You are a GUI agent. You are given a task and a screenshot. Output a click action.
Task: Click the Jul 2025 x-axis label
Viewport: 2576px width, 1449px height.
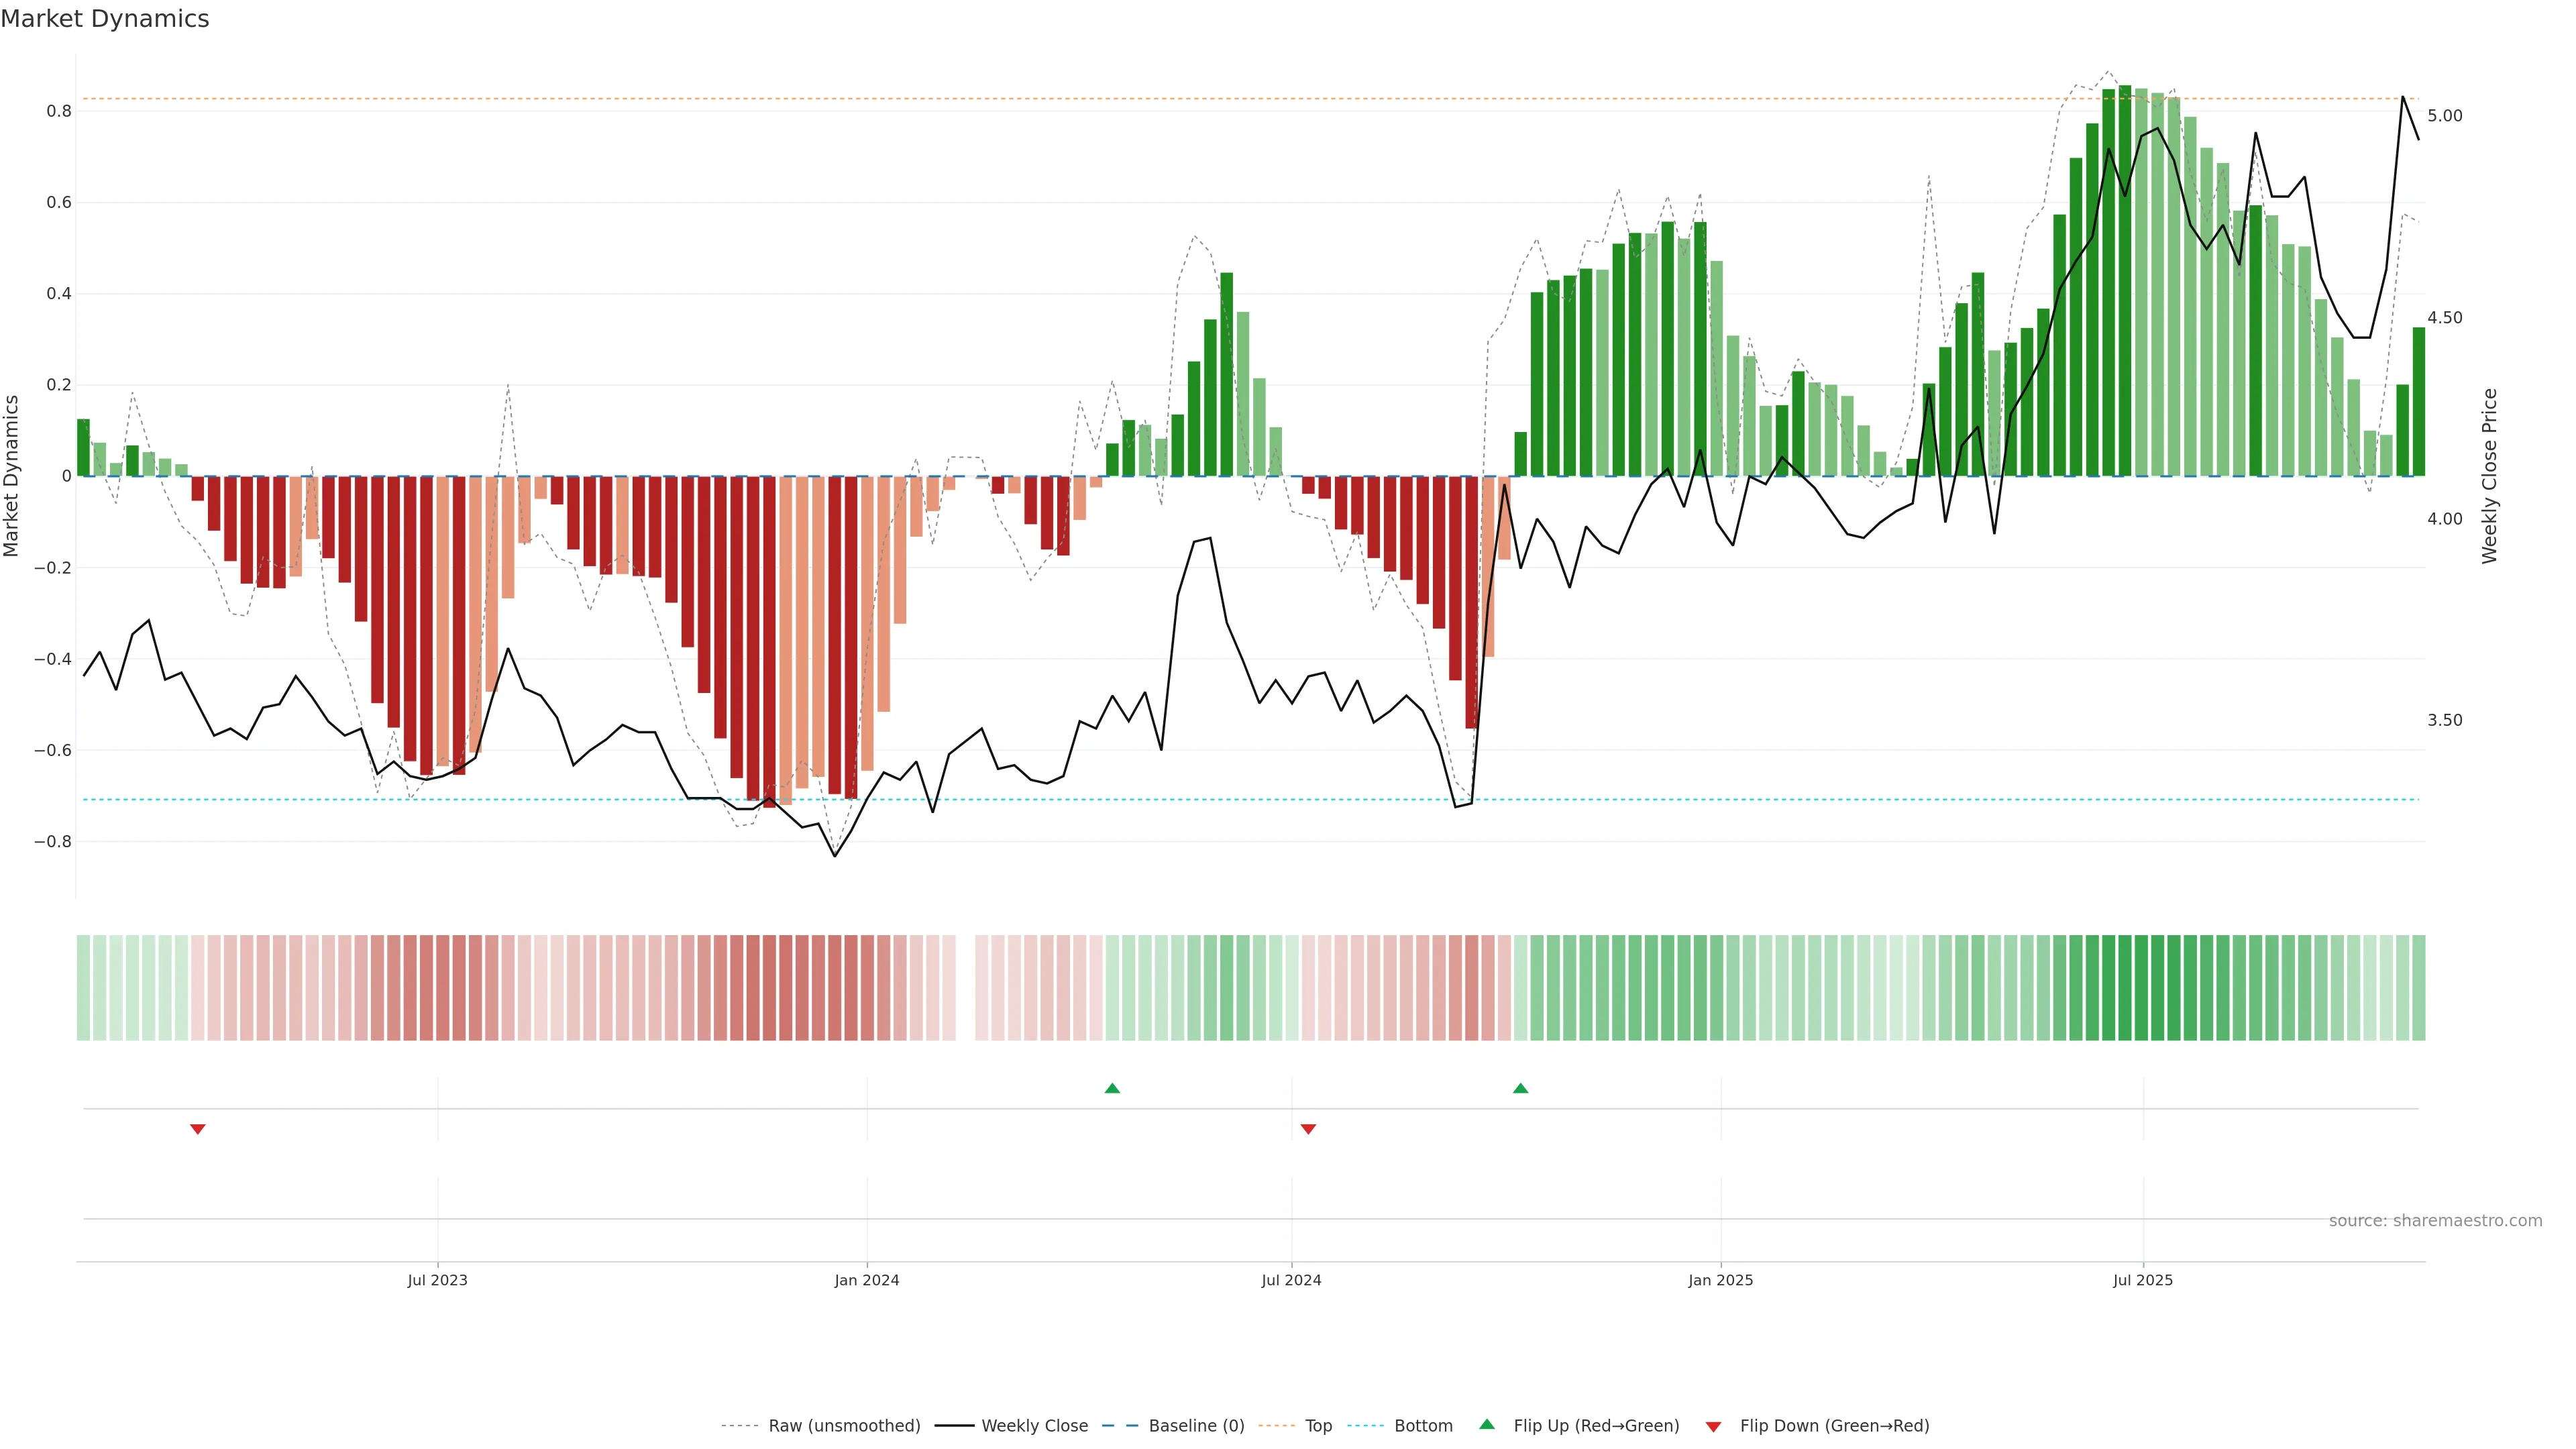point(2142,1280)
